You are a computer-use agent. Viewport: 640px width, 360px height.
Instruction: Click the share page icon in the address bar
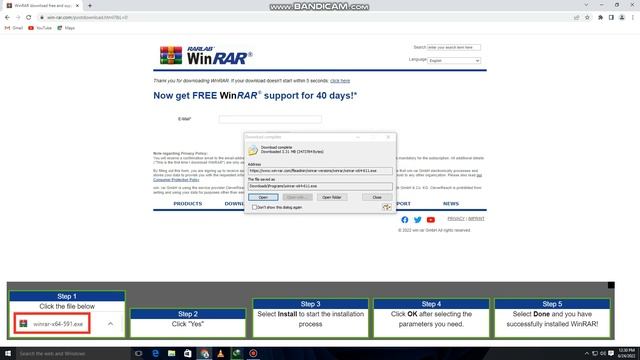(576, 18)
